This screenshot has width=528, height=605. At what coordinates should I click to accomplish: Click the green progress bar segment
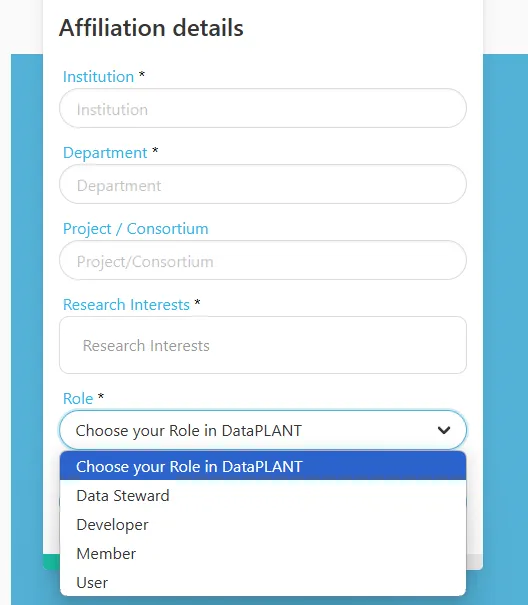click(x=51, y=562)
